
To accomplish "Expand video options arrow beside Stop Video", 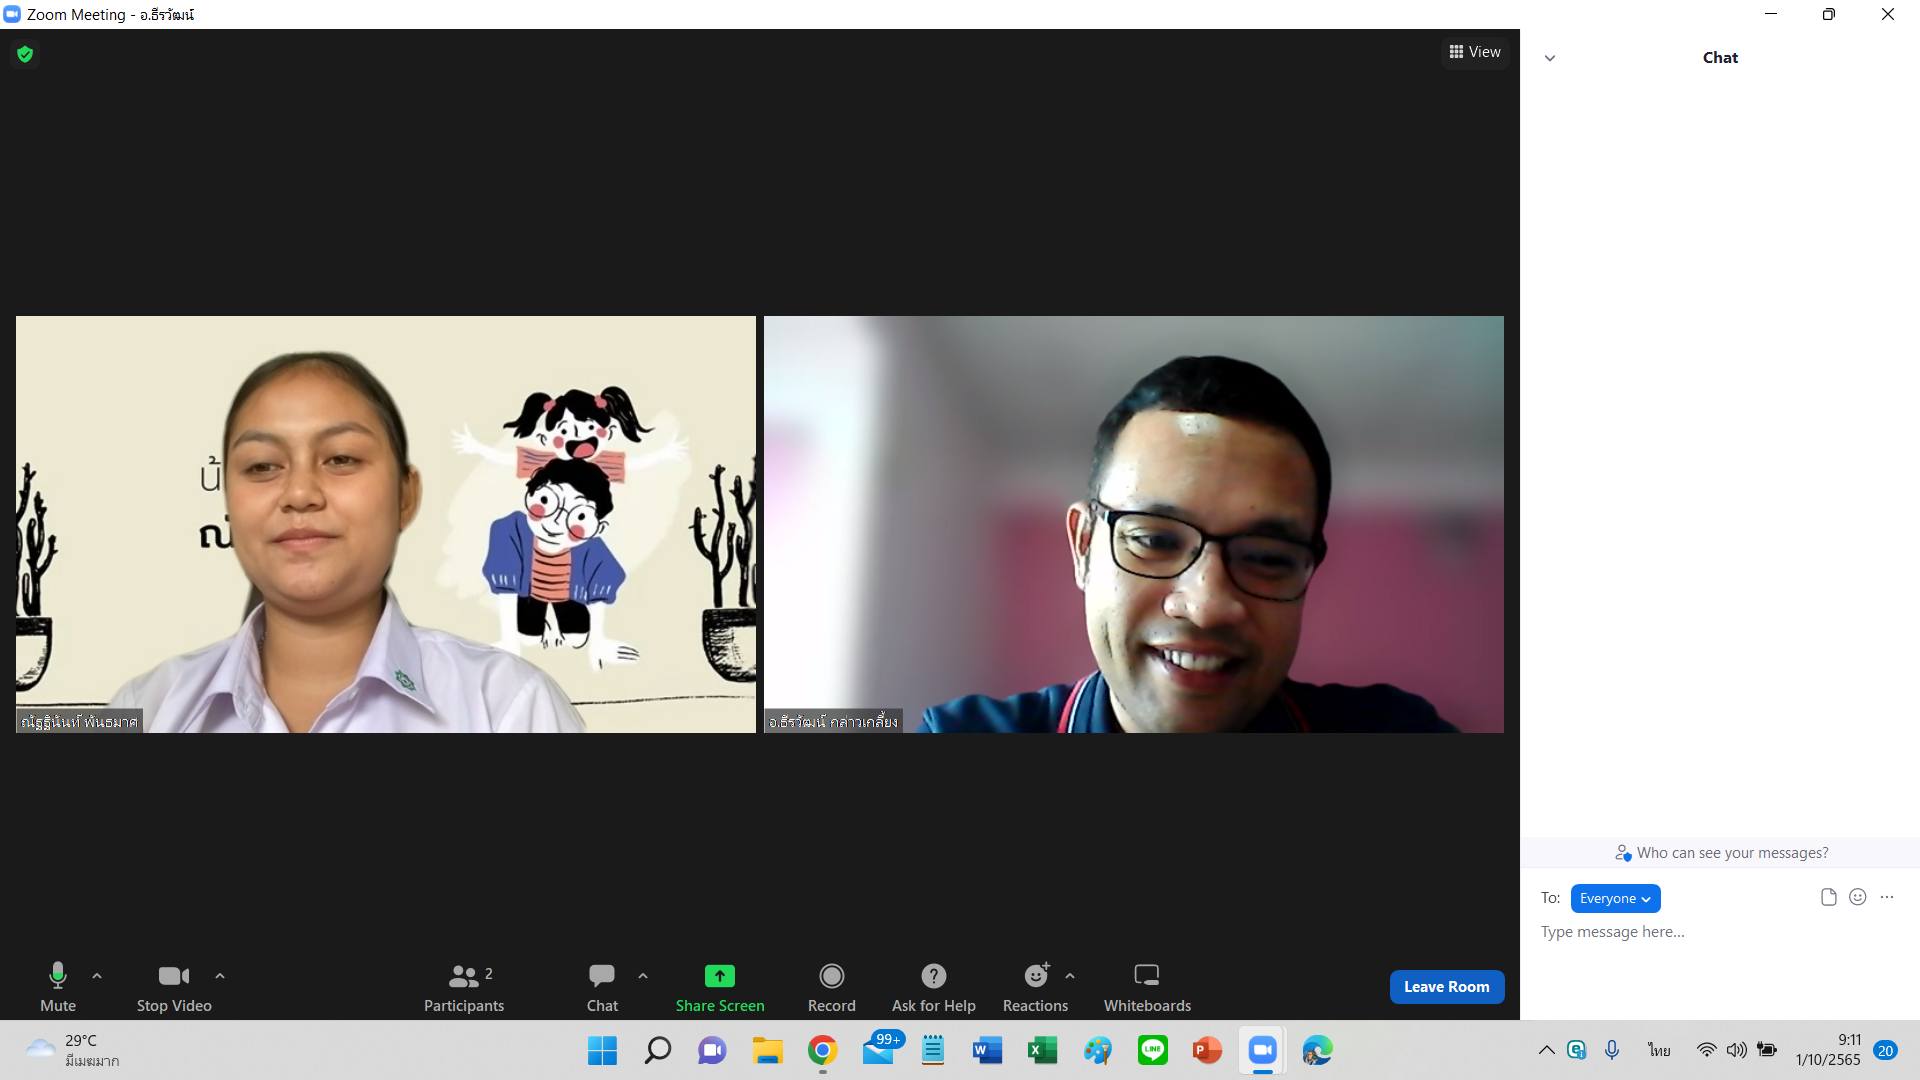I will coord(220,975).
